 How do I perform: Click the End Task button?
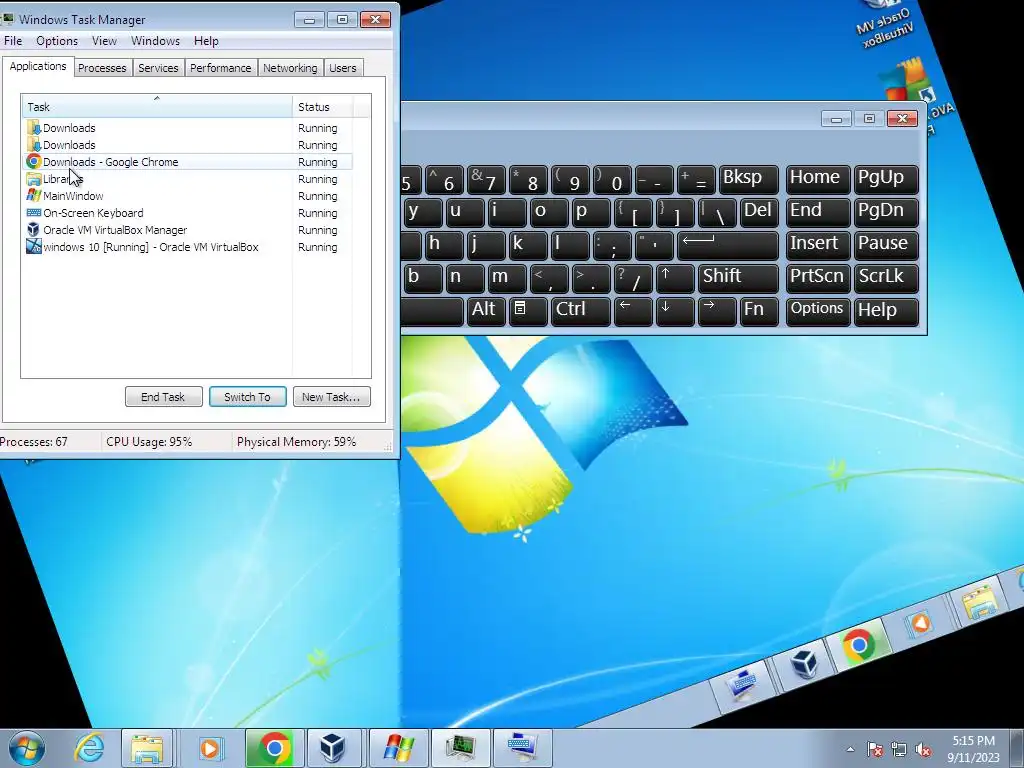(x=163, y=396)
